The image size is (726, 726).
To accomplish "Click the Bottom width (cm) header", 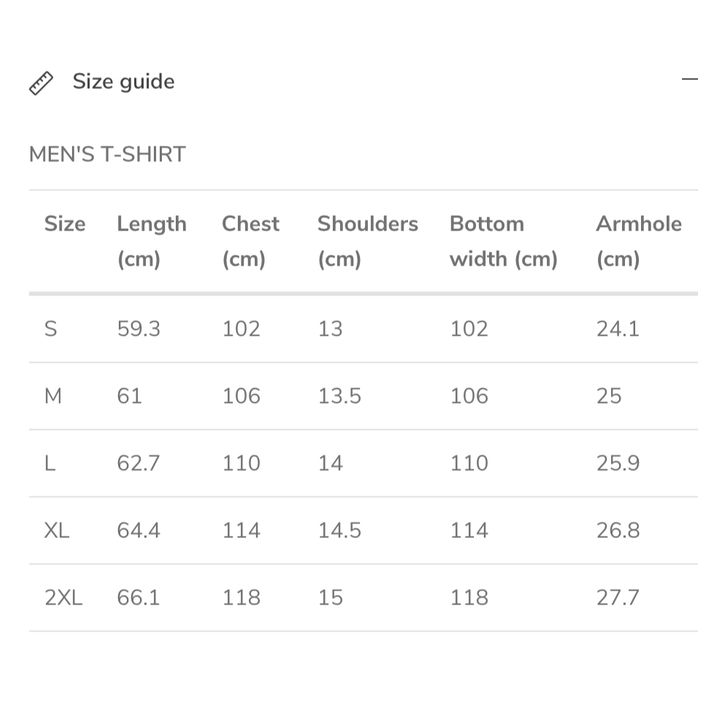I will pos(503,241).
